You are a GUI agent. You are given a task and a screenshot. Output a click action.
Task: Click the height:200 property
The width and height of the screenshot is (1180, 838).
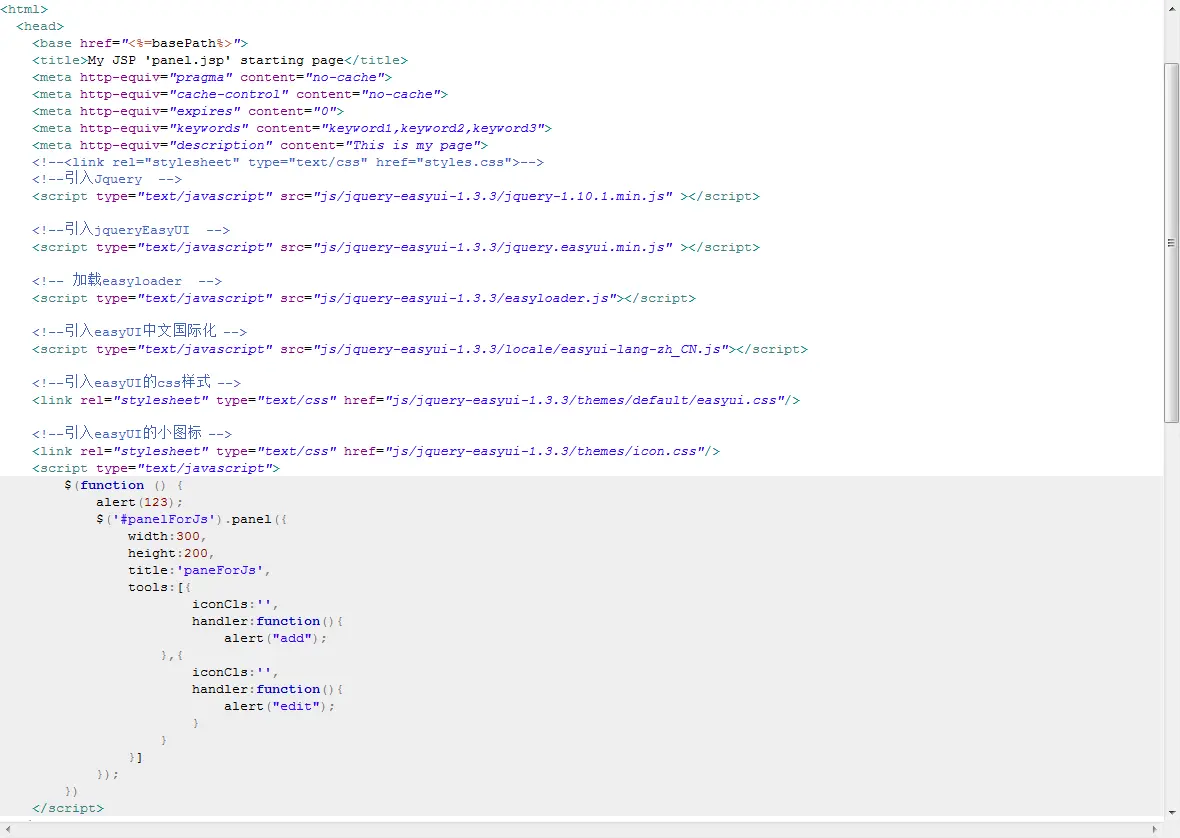coord(172,554)
